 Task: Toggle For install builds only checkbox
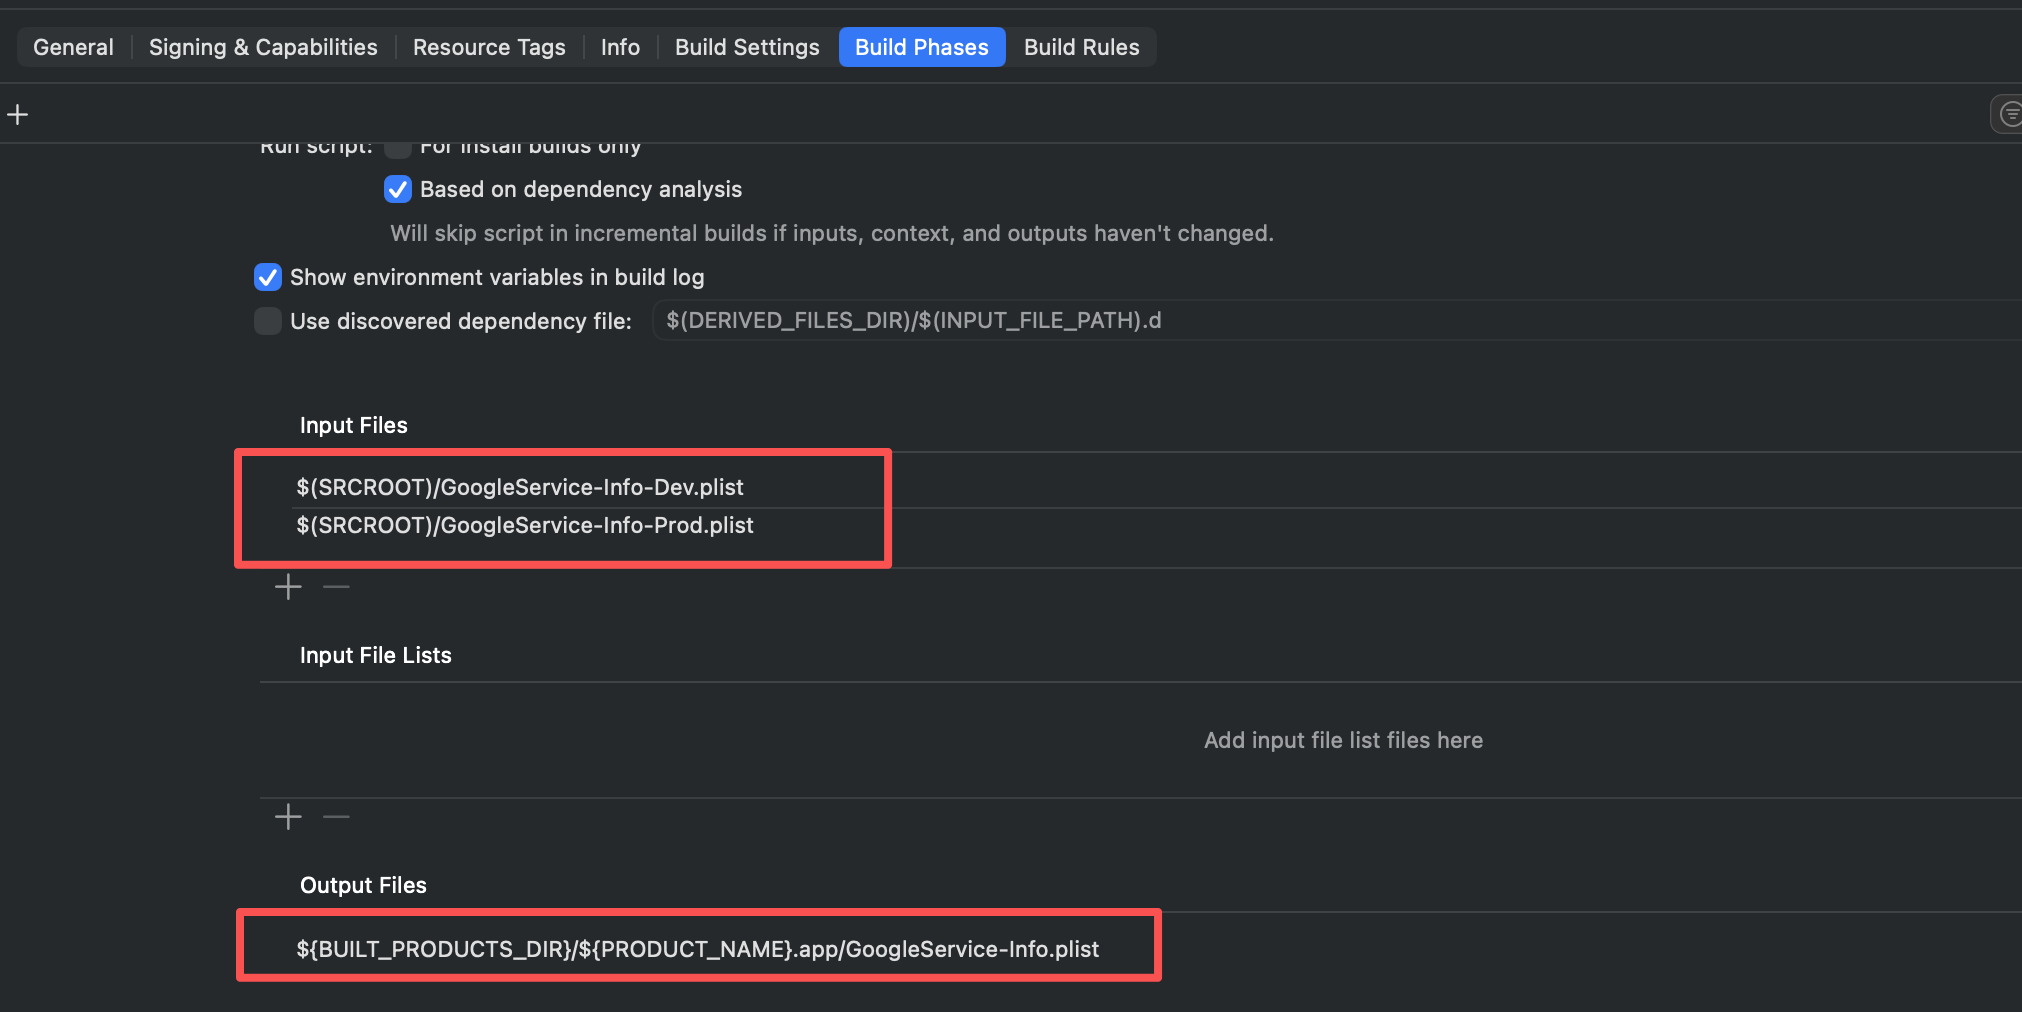click(398, 149)
